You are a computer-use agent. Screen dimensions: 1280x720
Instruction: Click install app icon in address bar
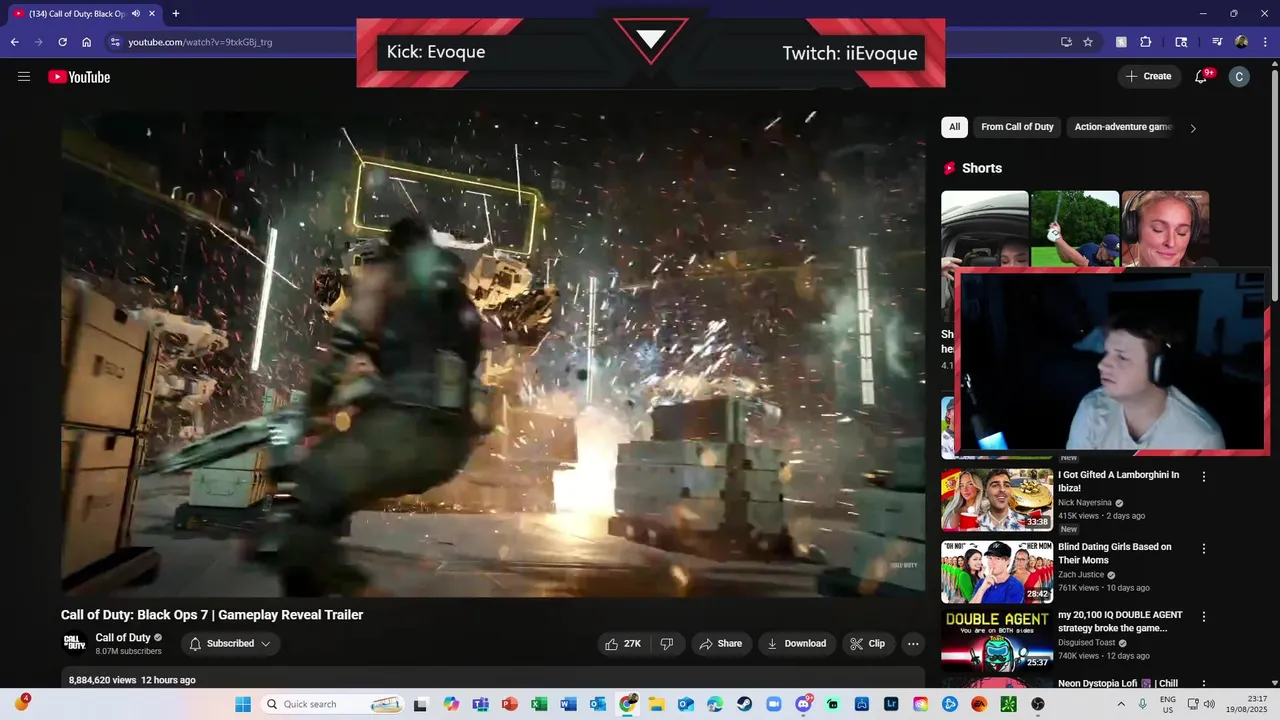click(x=1066, y=42)
